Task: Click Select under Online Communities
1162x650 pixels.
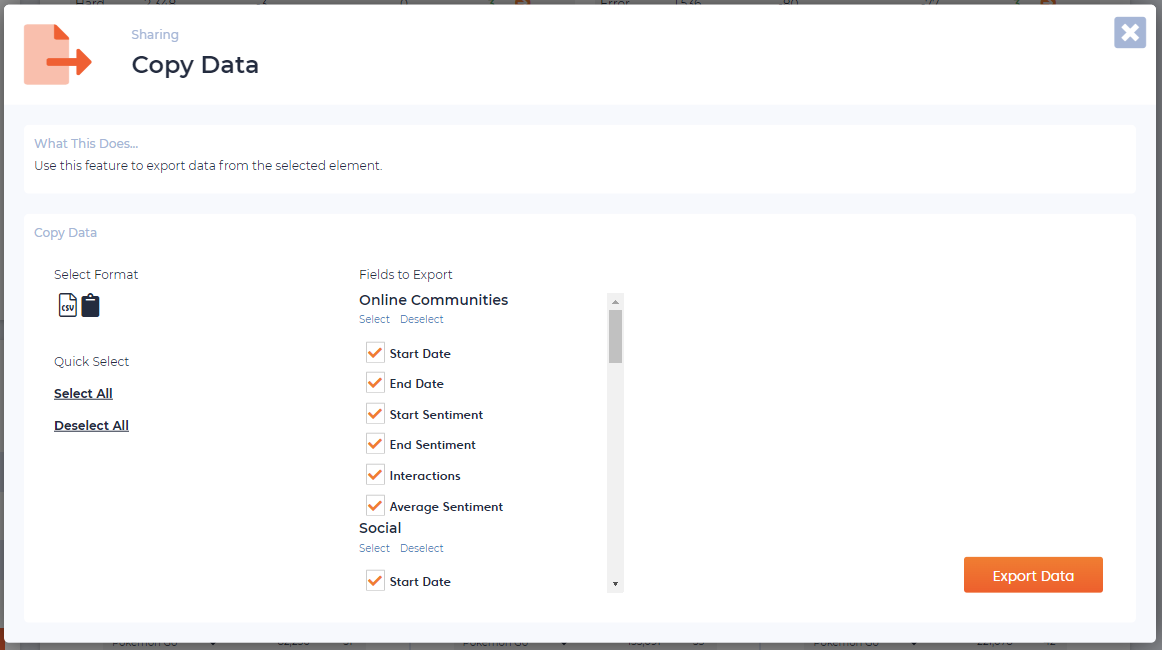Action: (374, 320)
